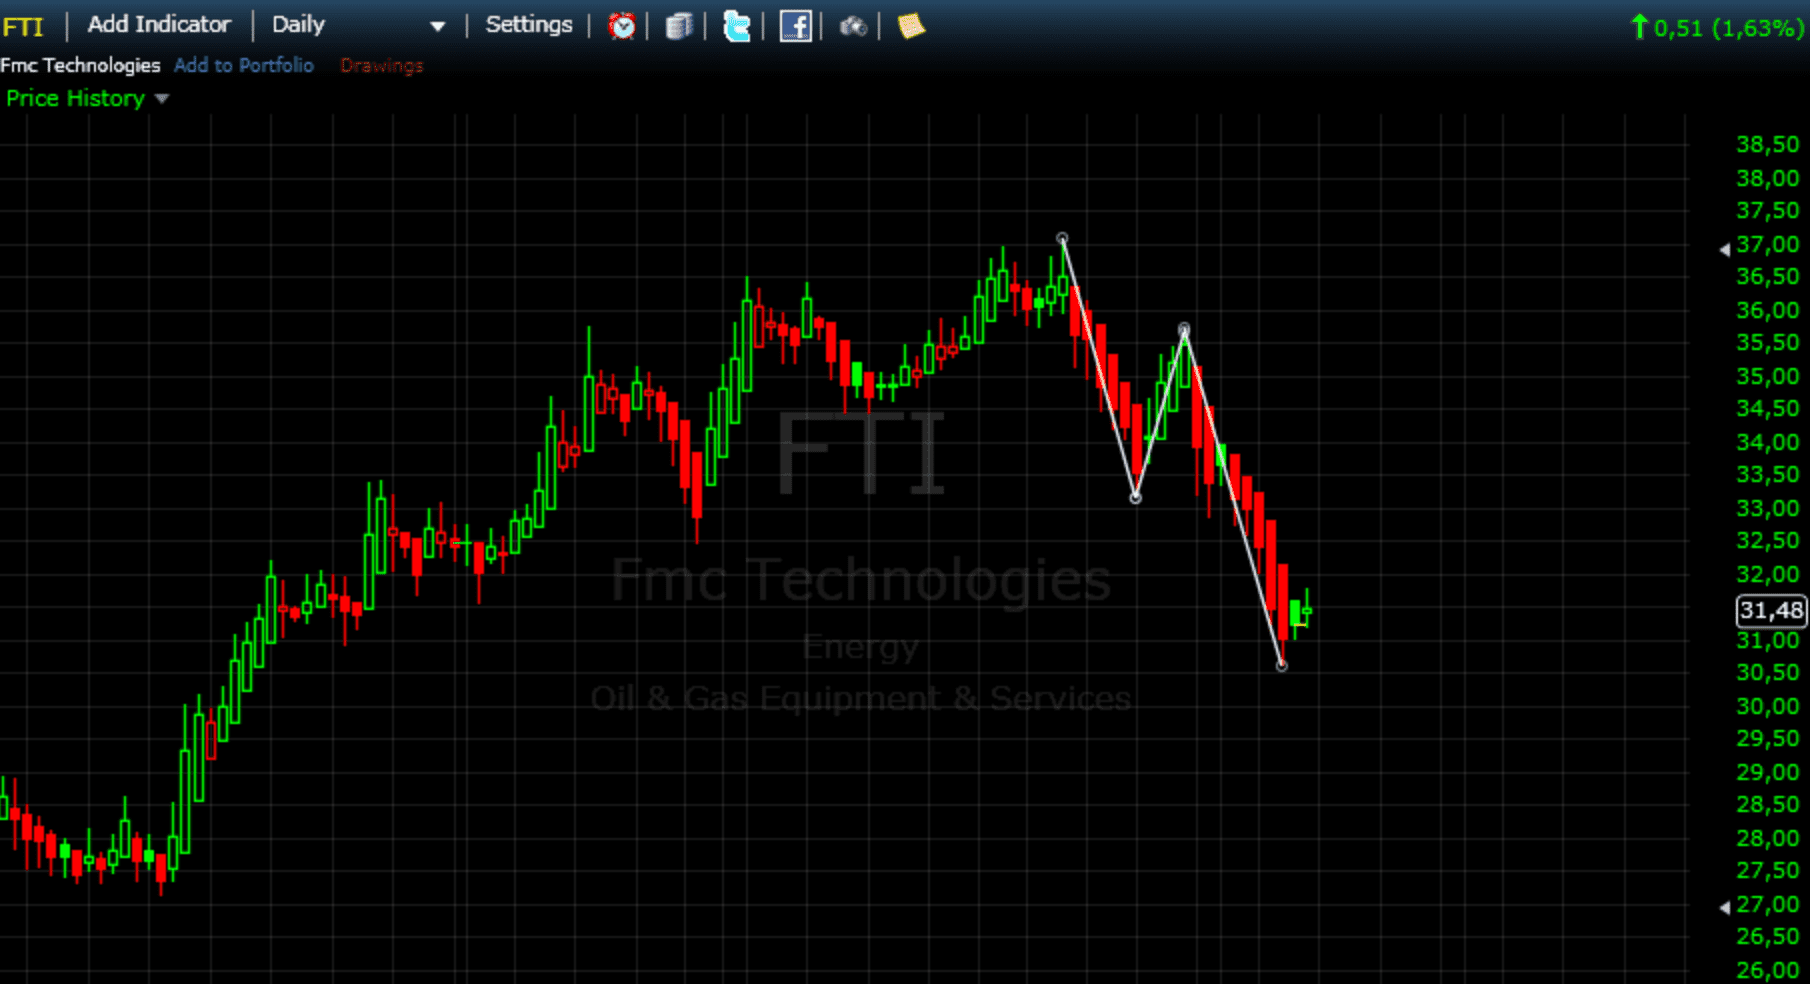Click the Fmc Technologies company name
Image resolution: width=1810 pixels, height=984 pixels.
tap(80, 65)
